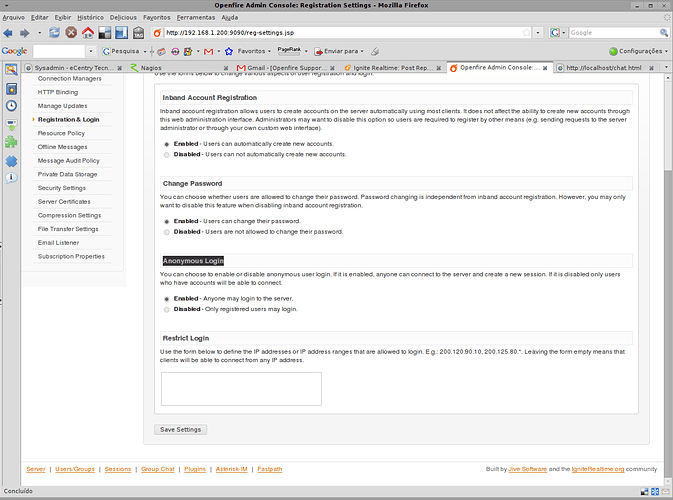Open Offline Messages in sidebar
The height and width of the screenshot is (500, 673).
point(62,147)
